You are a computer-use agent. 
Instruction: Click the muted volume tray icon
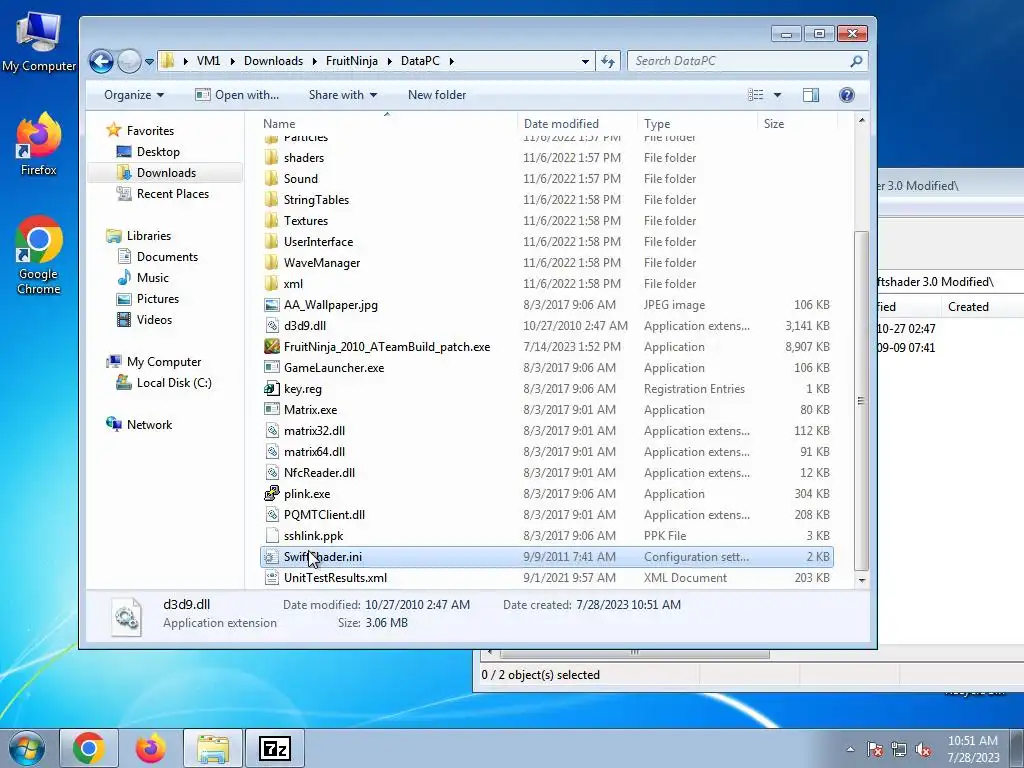coord(923,749)
